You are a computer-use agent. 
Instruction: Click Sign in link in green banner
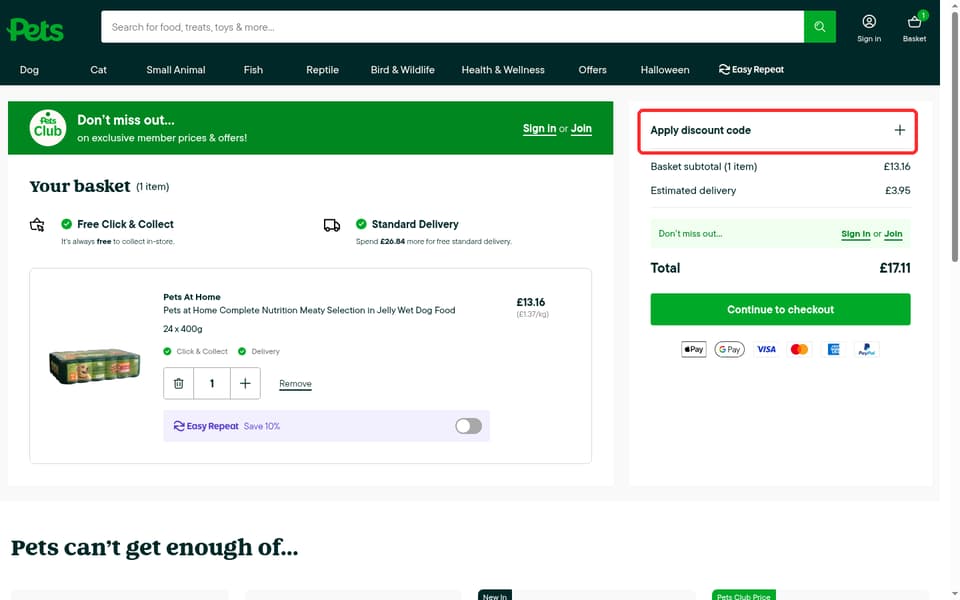coord(539,129)
